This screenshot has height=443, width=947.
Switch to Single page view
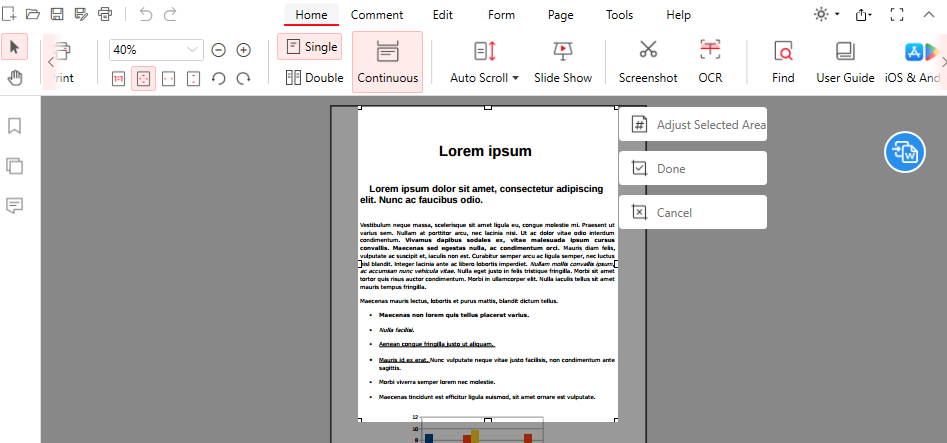pos(310,47)
